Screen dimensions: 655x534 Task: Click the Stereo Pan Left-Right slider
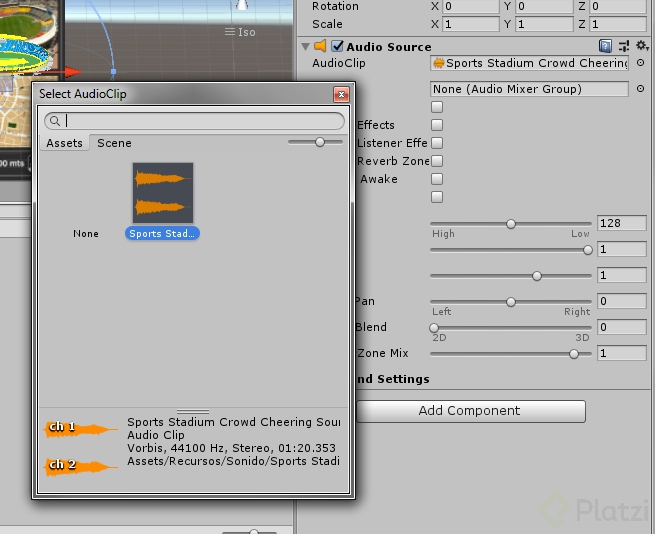click(510, 302)
